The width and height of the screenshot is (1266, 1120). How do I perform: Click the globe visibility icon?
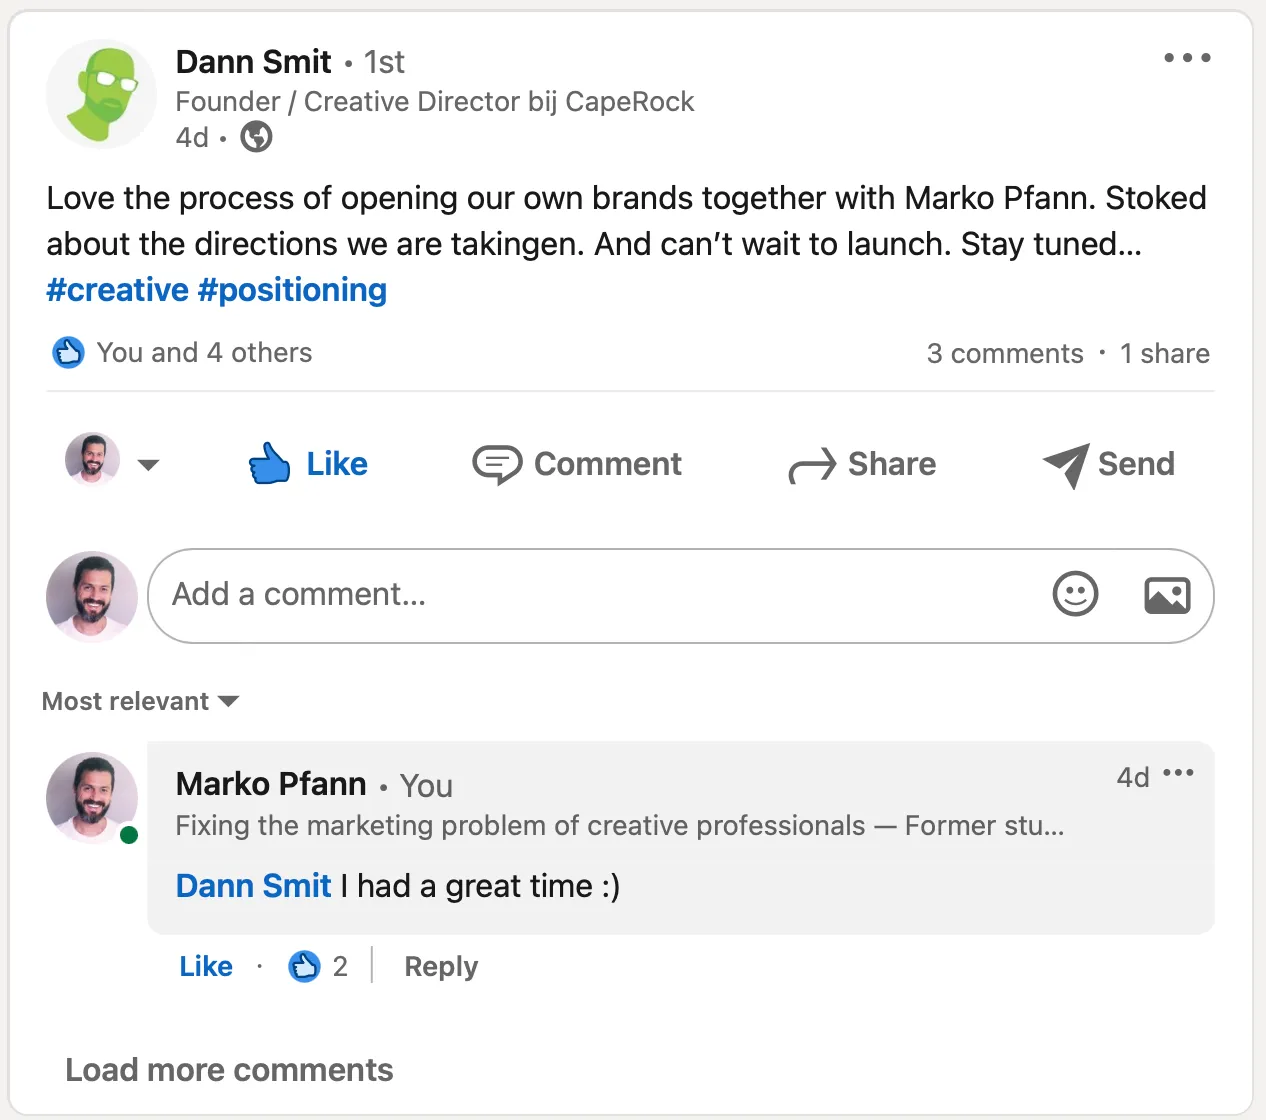257,136
